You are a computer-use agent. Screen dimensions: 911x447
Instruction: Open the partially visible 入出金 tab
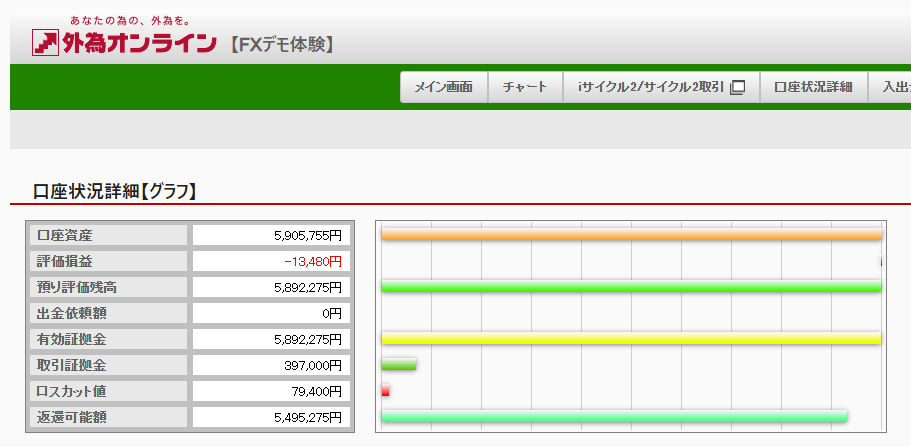point(893,87)
